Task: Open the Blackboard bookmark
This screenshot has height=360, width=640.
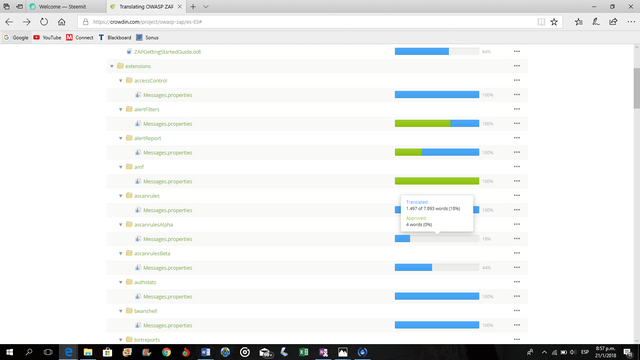Action: pos(115,38)
